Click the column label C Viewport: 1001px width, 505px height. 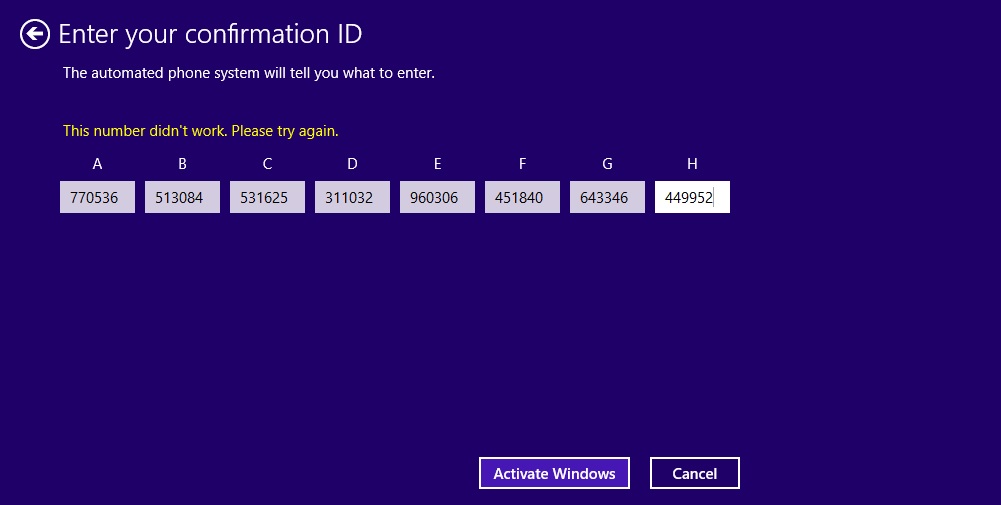click(x=267, y=164)
